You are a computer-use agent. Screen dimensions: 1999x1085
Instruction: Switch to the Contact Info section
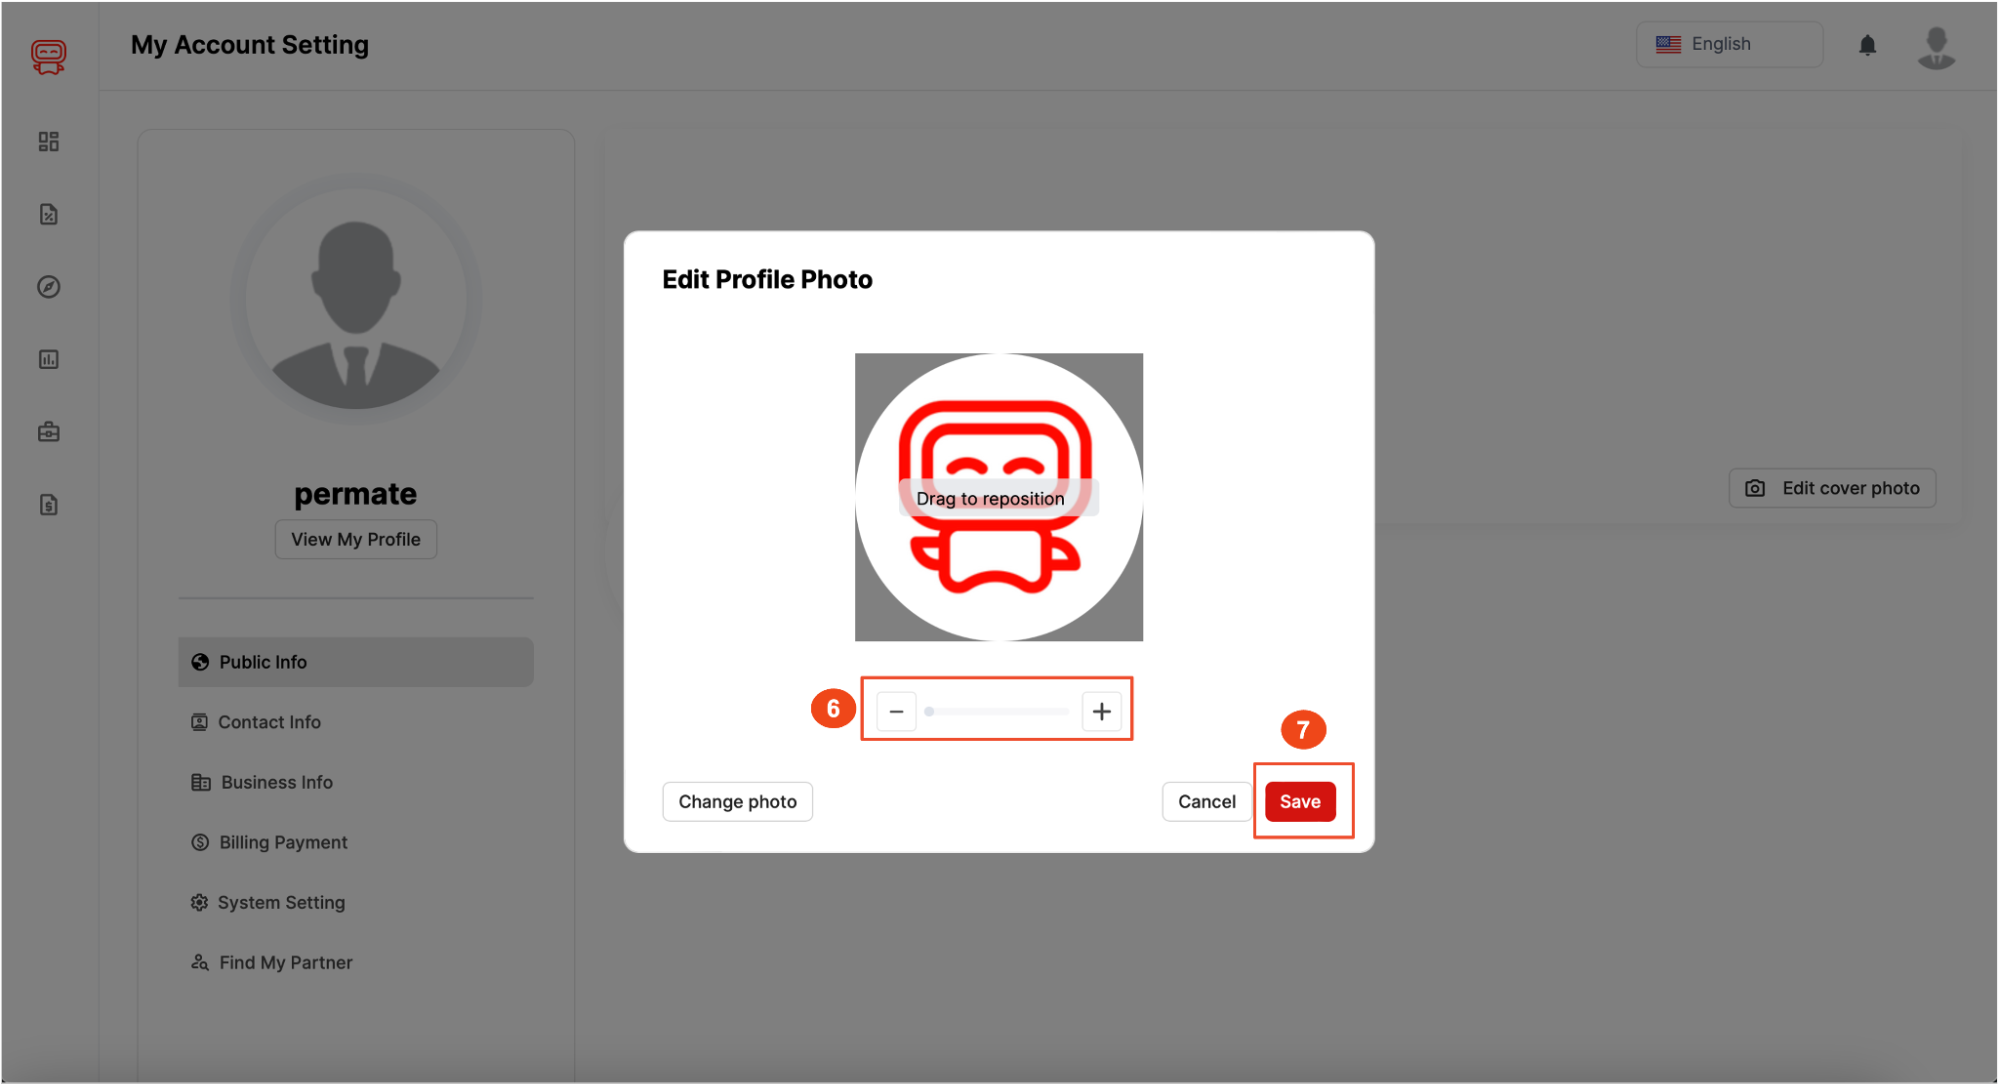(269, 721)
